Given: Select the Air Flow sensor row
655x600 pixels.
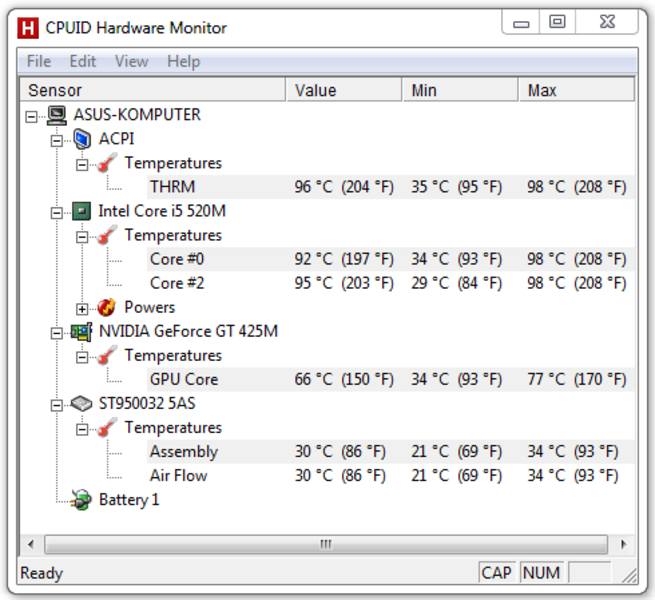Looking at the screenshot, I should click(391, 476).
